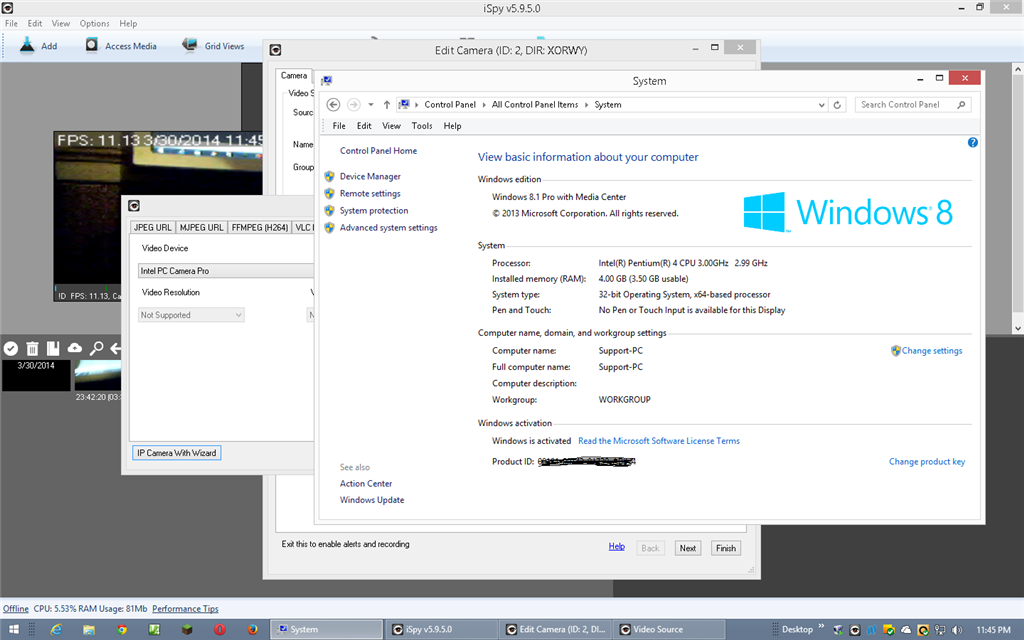Screen dimensions: 1024x640
Task: Switch to the JPEG URL tab
Action: [152, 227]
